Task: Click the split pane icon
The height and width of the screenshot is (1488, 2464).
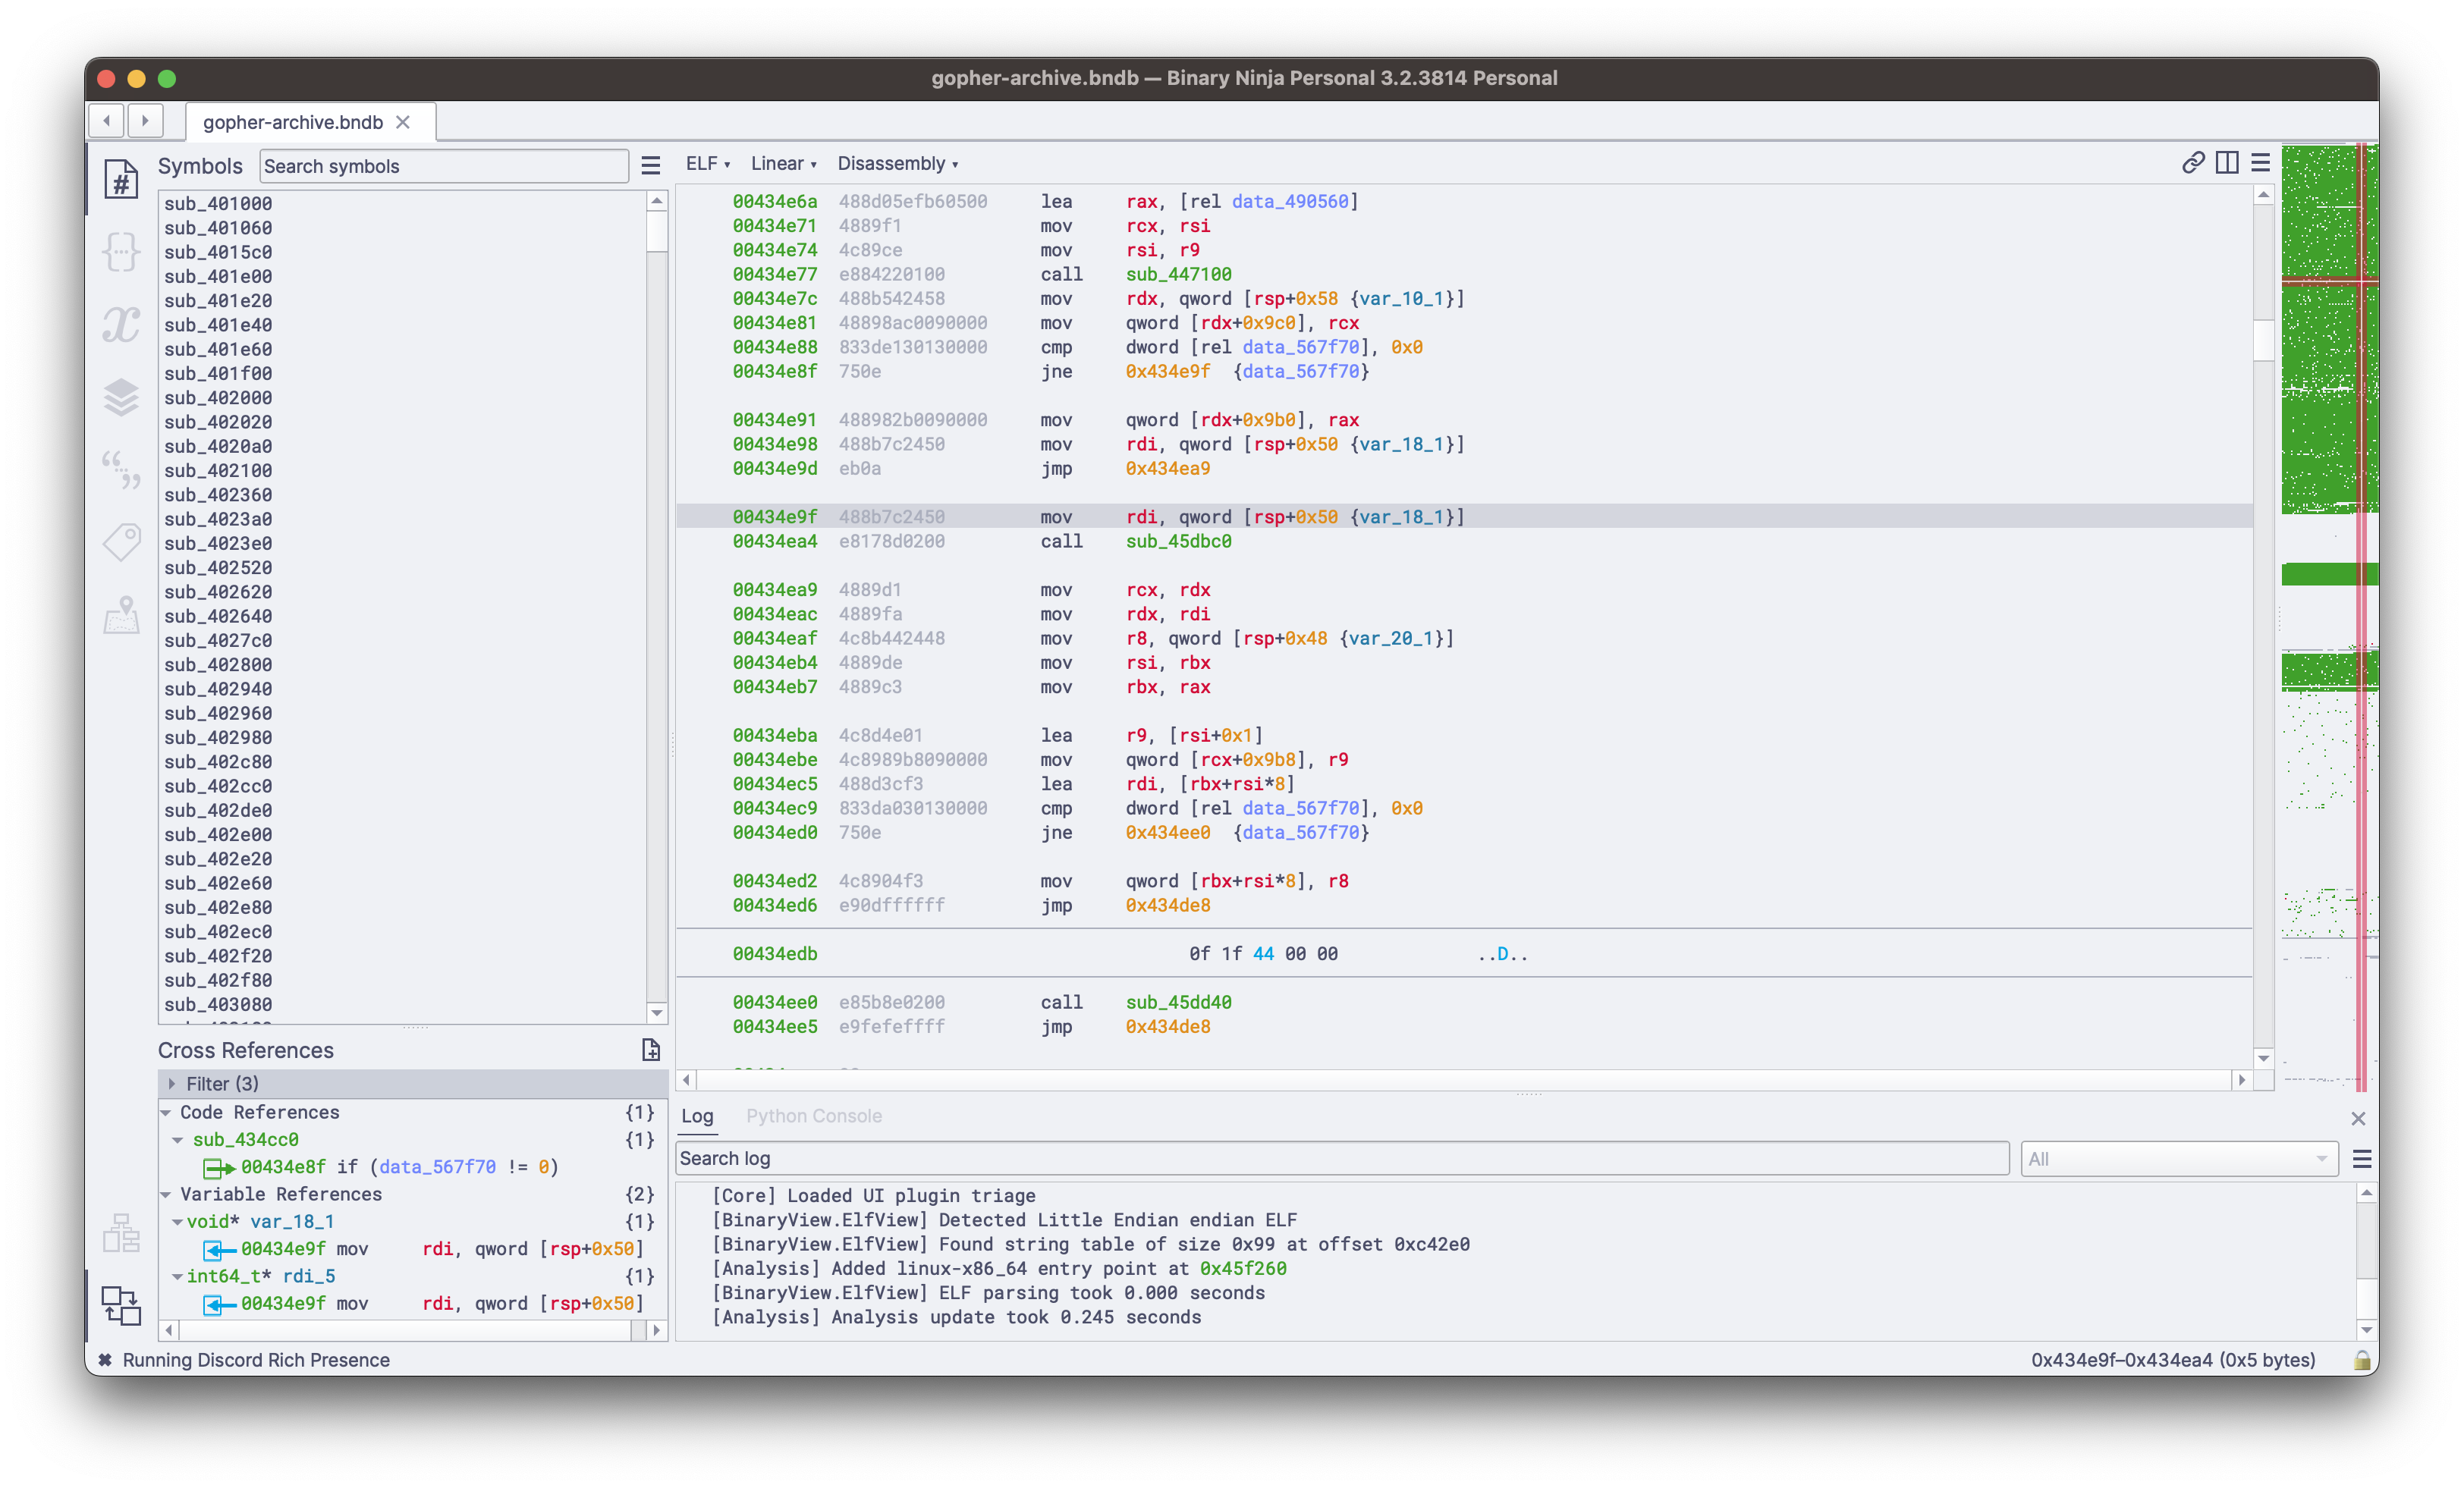Action: click(2227, 163)
